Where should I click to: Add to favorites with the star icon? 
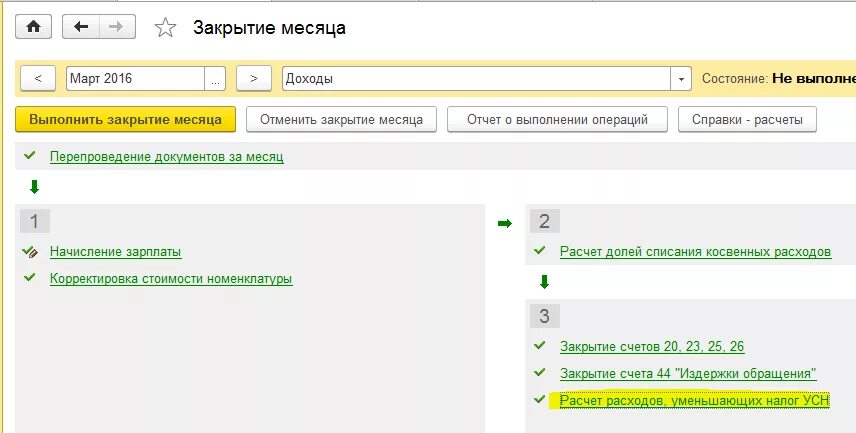point(165,27)
